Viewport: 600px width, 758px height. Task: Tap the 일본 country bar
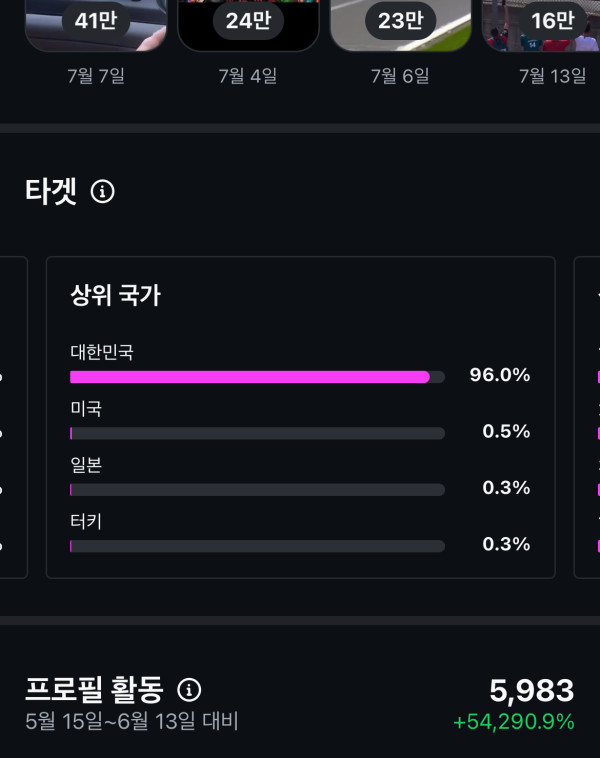coord(257,489)
